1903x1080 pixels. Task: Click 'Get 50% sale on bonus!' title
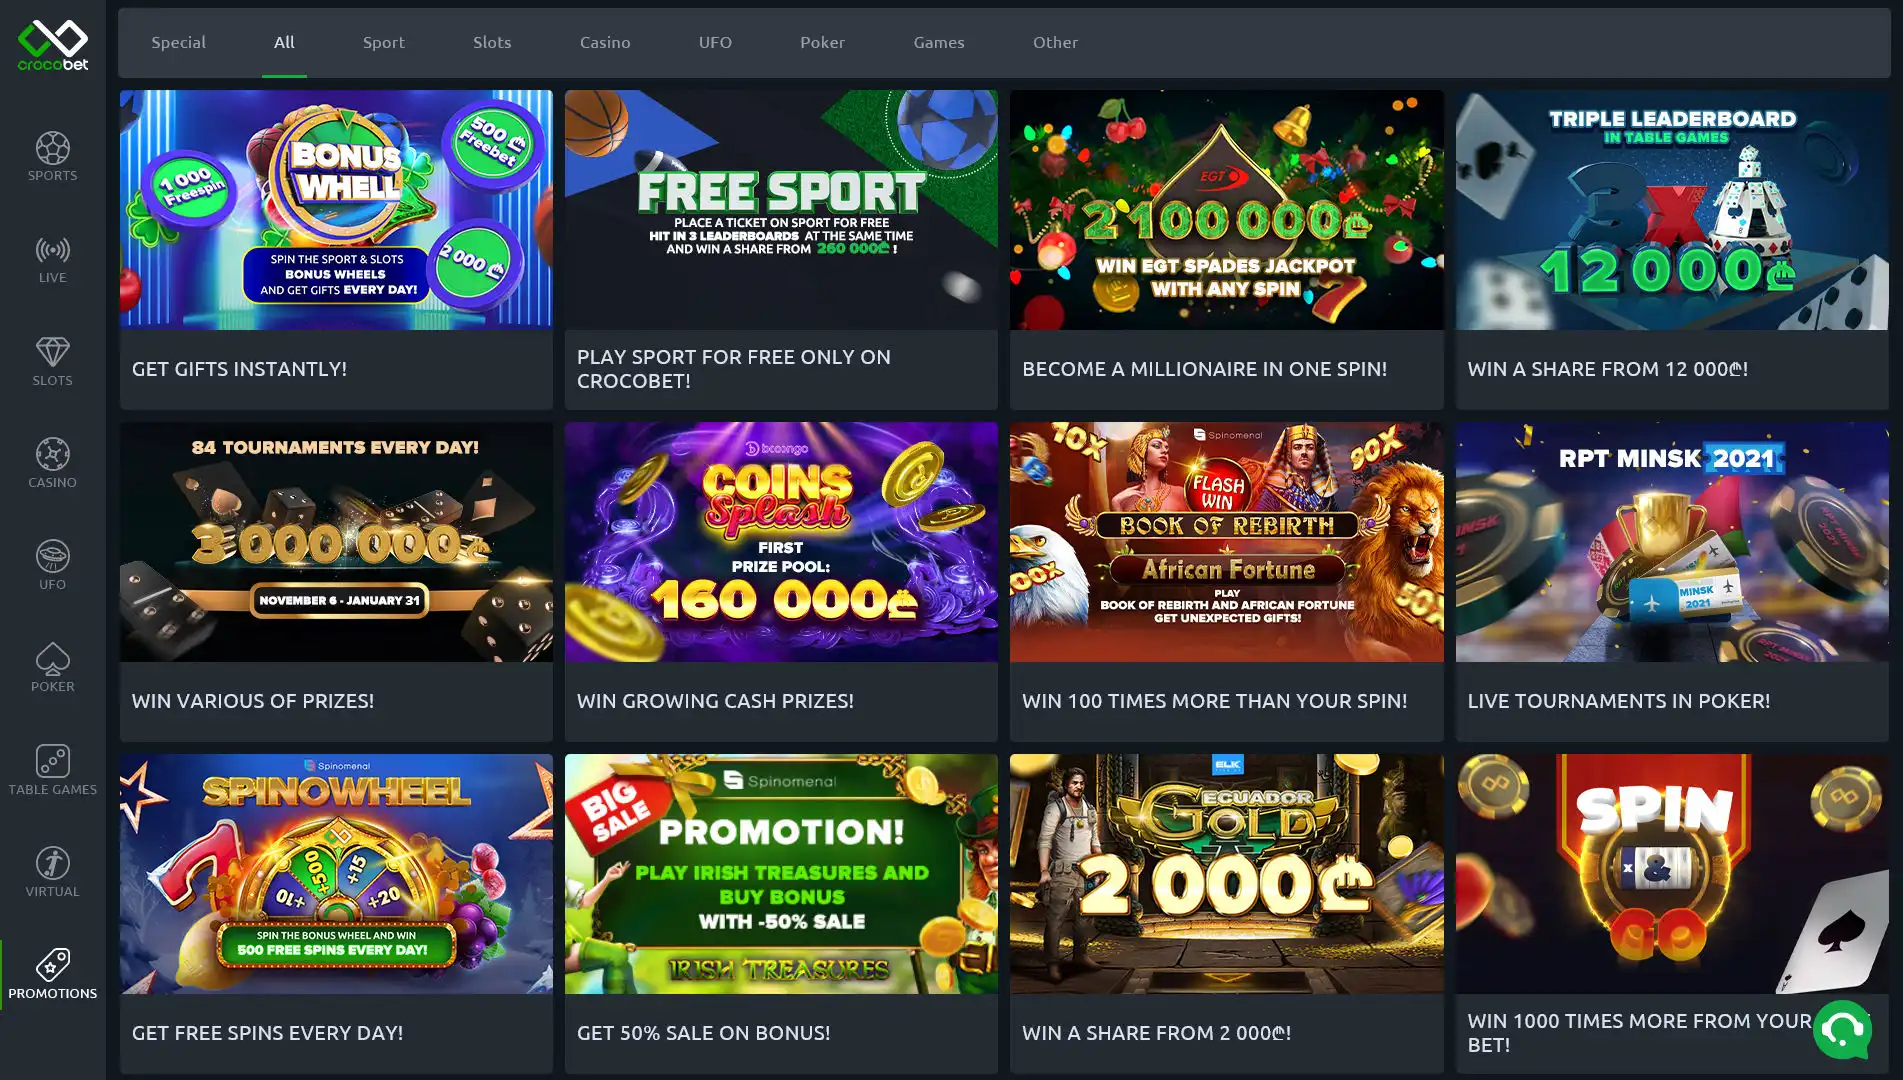(703, 1033)
